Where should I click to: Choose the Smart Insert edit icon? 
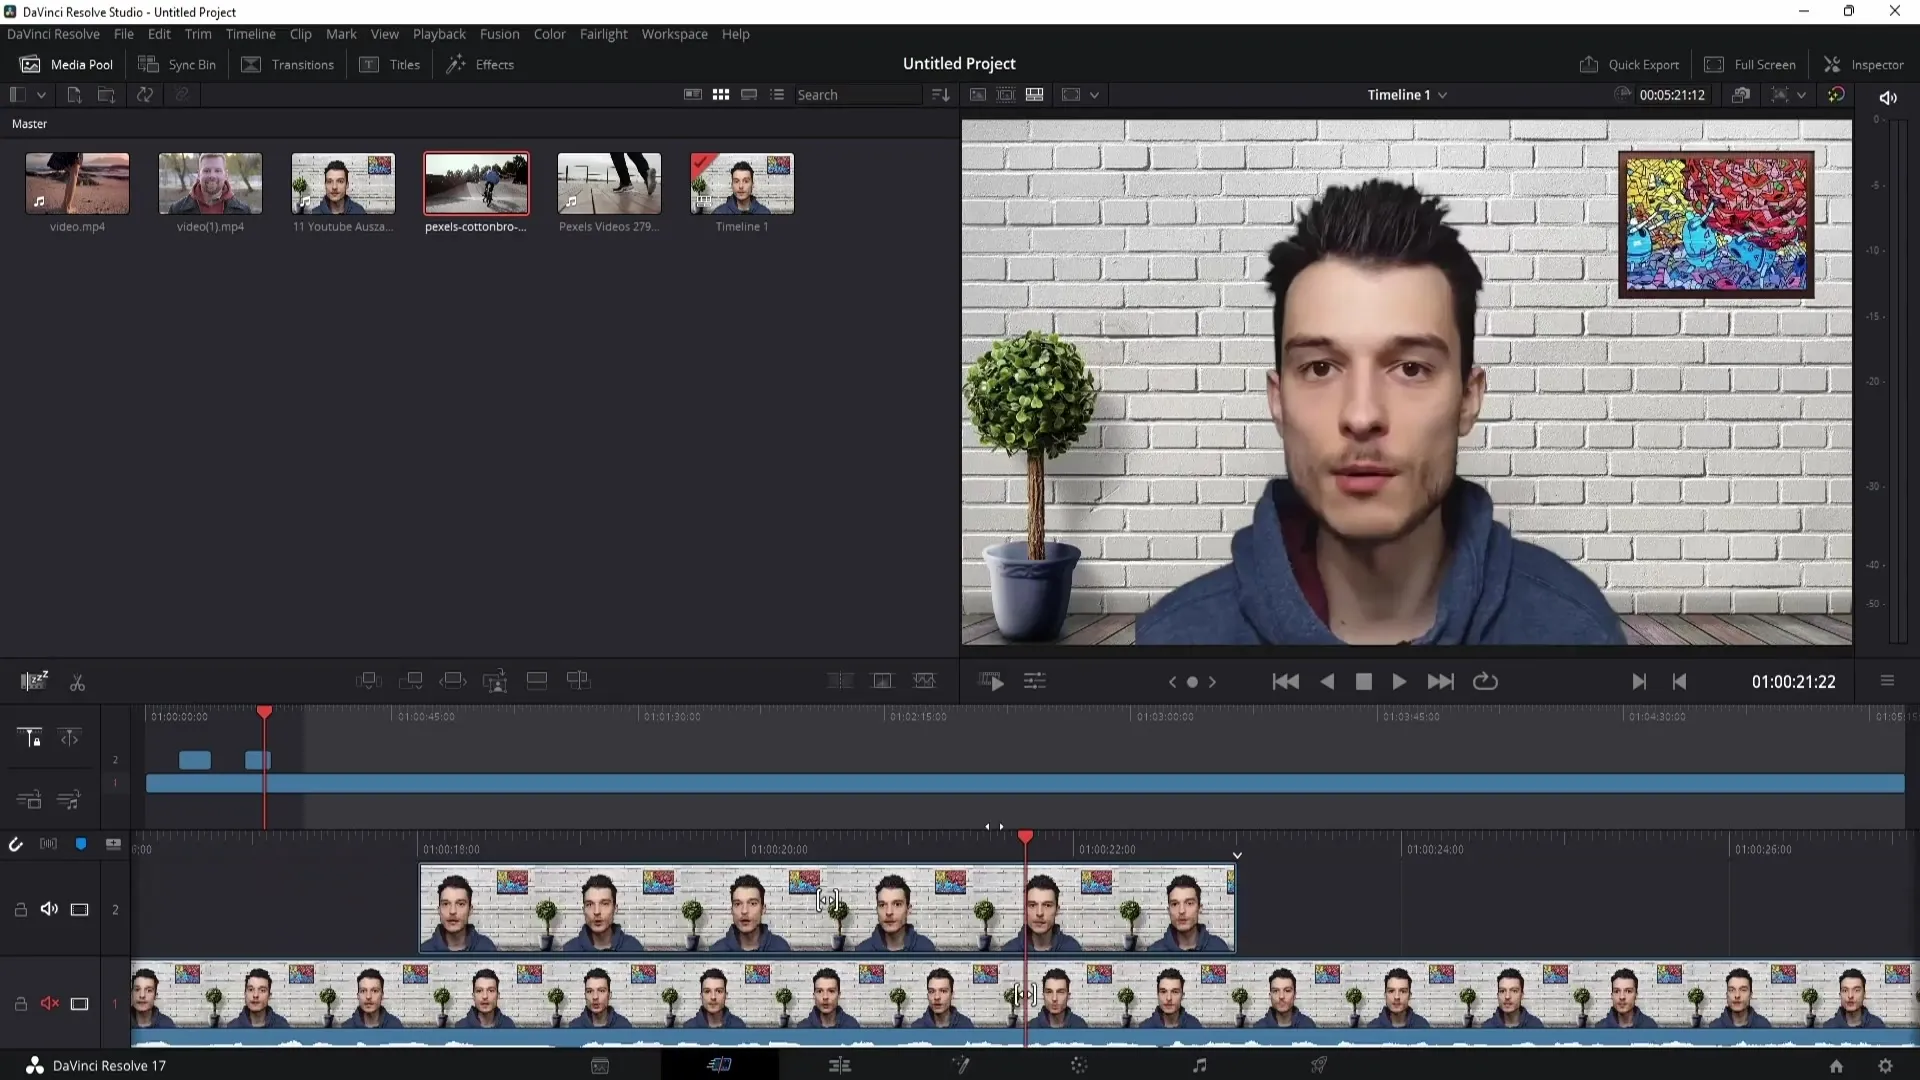(368, 681)
